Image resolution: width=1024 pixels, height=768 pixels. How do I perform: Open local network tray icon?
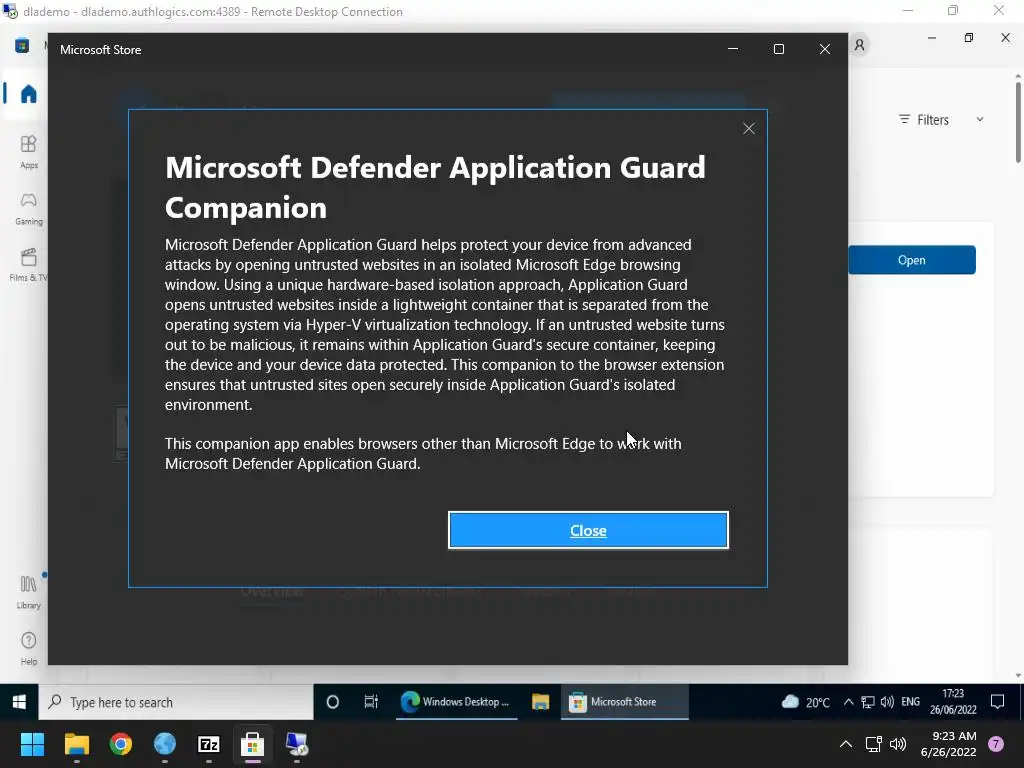click(x=873, y=744)
